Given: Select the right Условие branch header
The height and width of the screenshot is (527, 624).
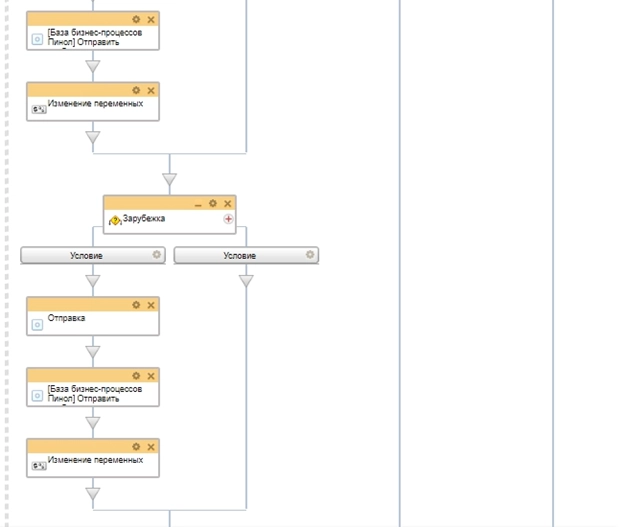Looking at the screenshot, I should coord(239,256).
